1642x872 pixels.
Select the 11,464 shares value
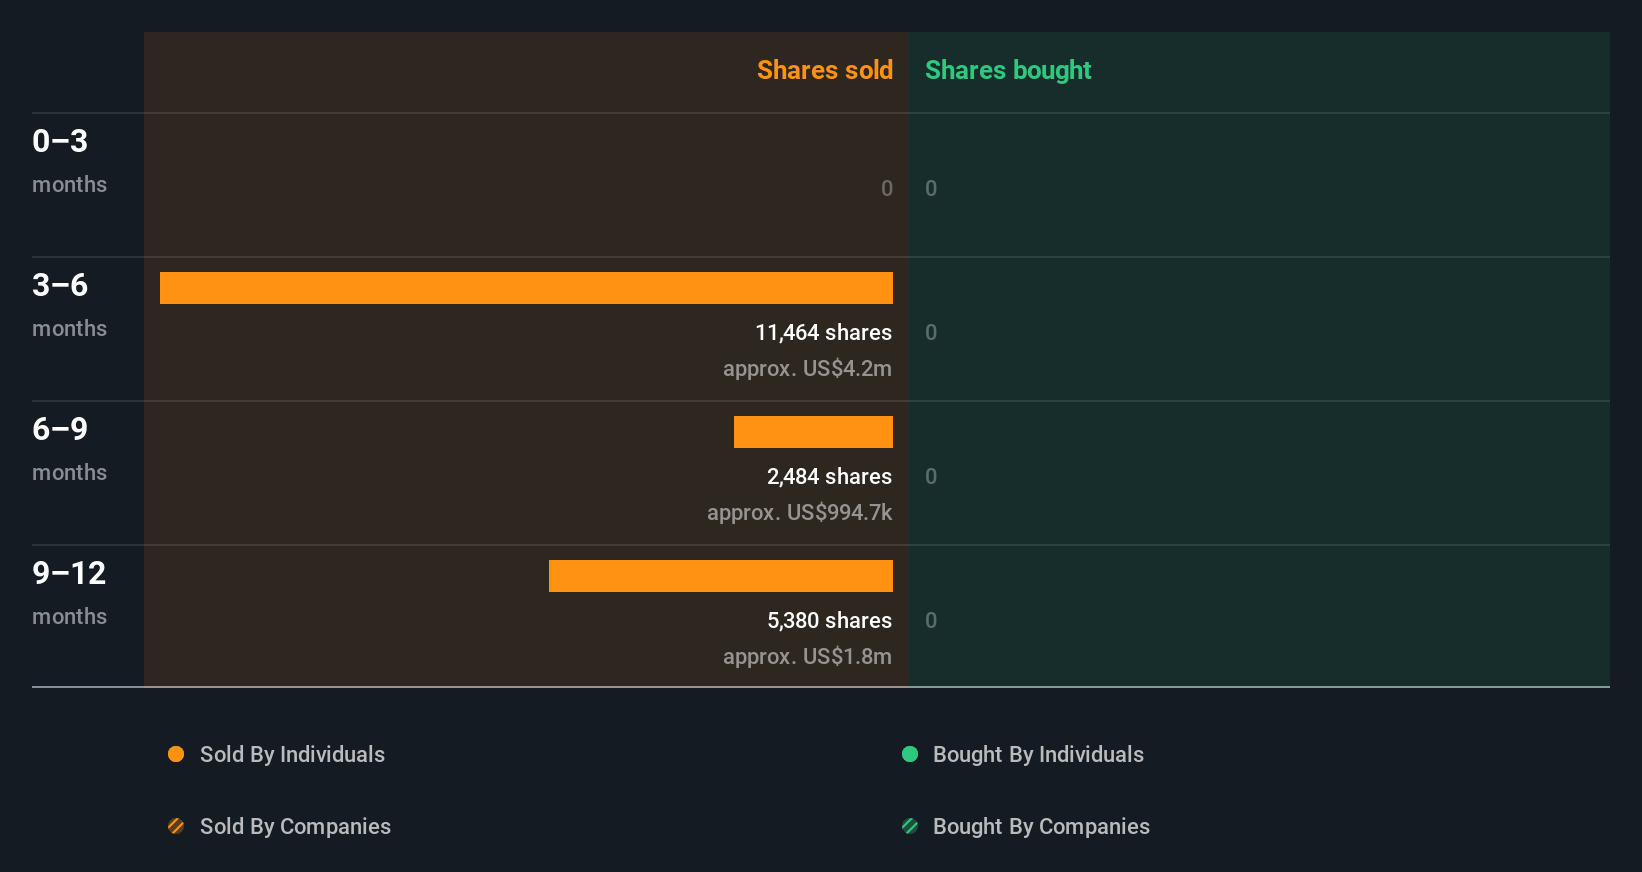(823, 332)
